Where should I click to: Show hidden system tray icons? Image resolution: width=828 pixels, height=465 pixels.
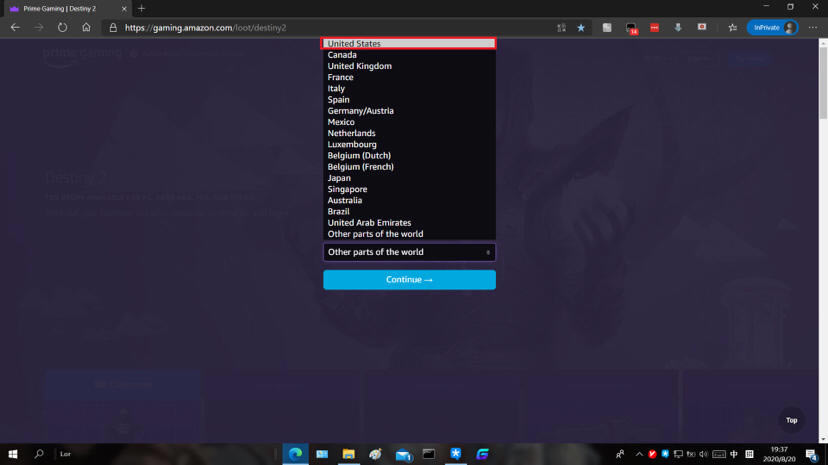point(639,454)
